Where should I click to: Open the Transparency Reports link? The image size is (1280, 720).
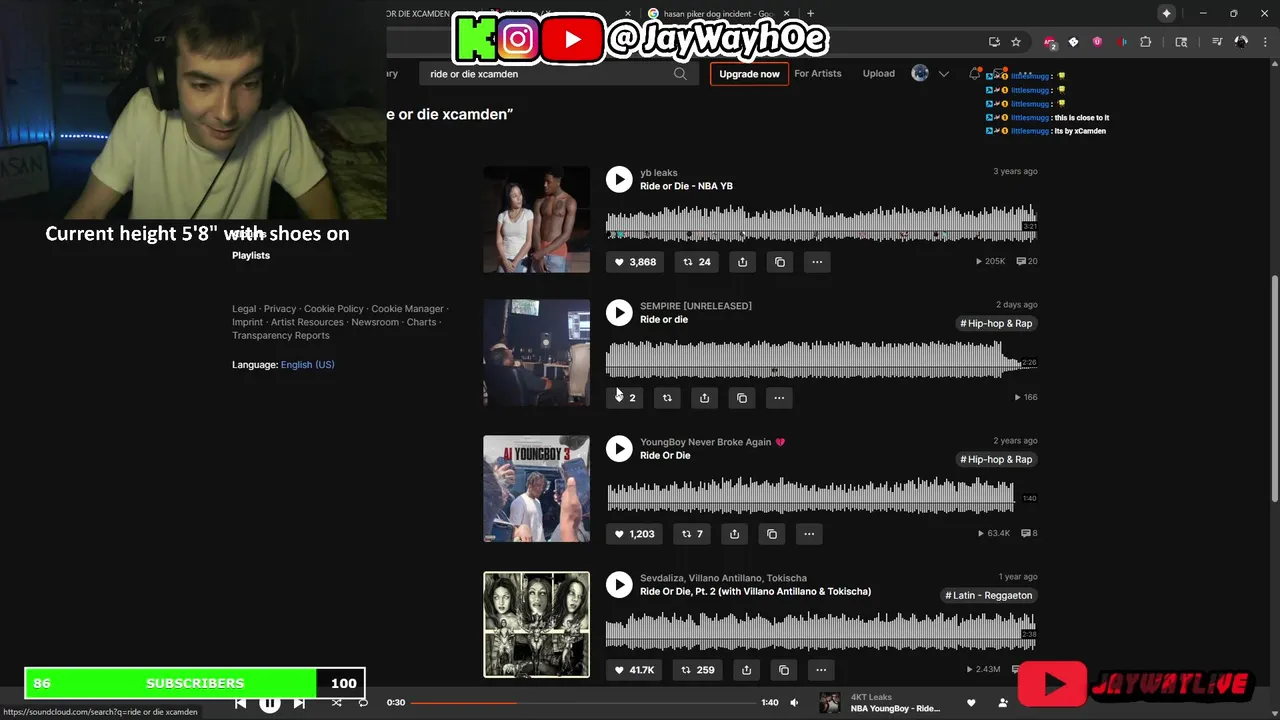281,336
